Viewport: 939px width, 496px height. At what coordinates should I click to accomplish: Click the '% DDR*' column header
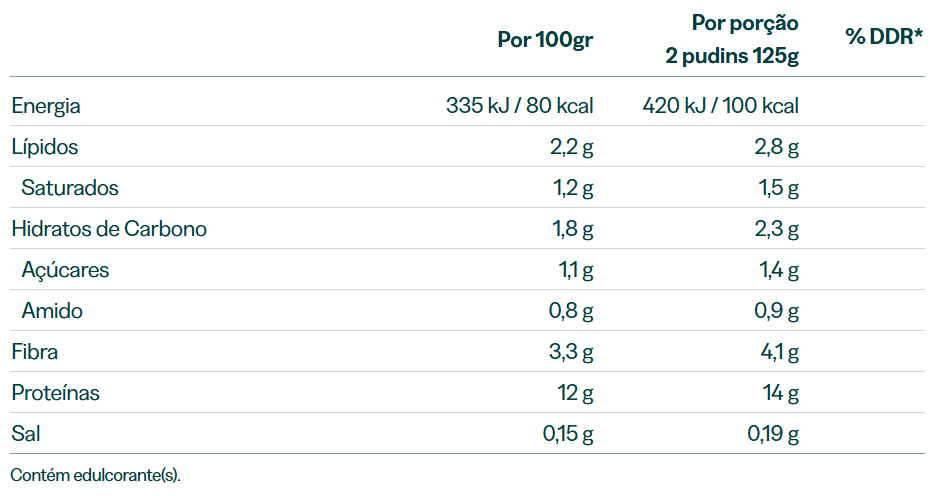pyautogui.click(x=884, y=36)
